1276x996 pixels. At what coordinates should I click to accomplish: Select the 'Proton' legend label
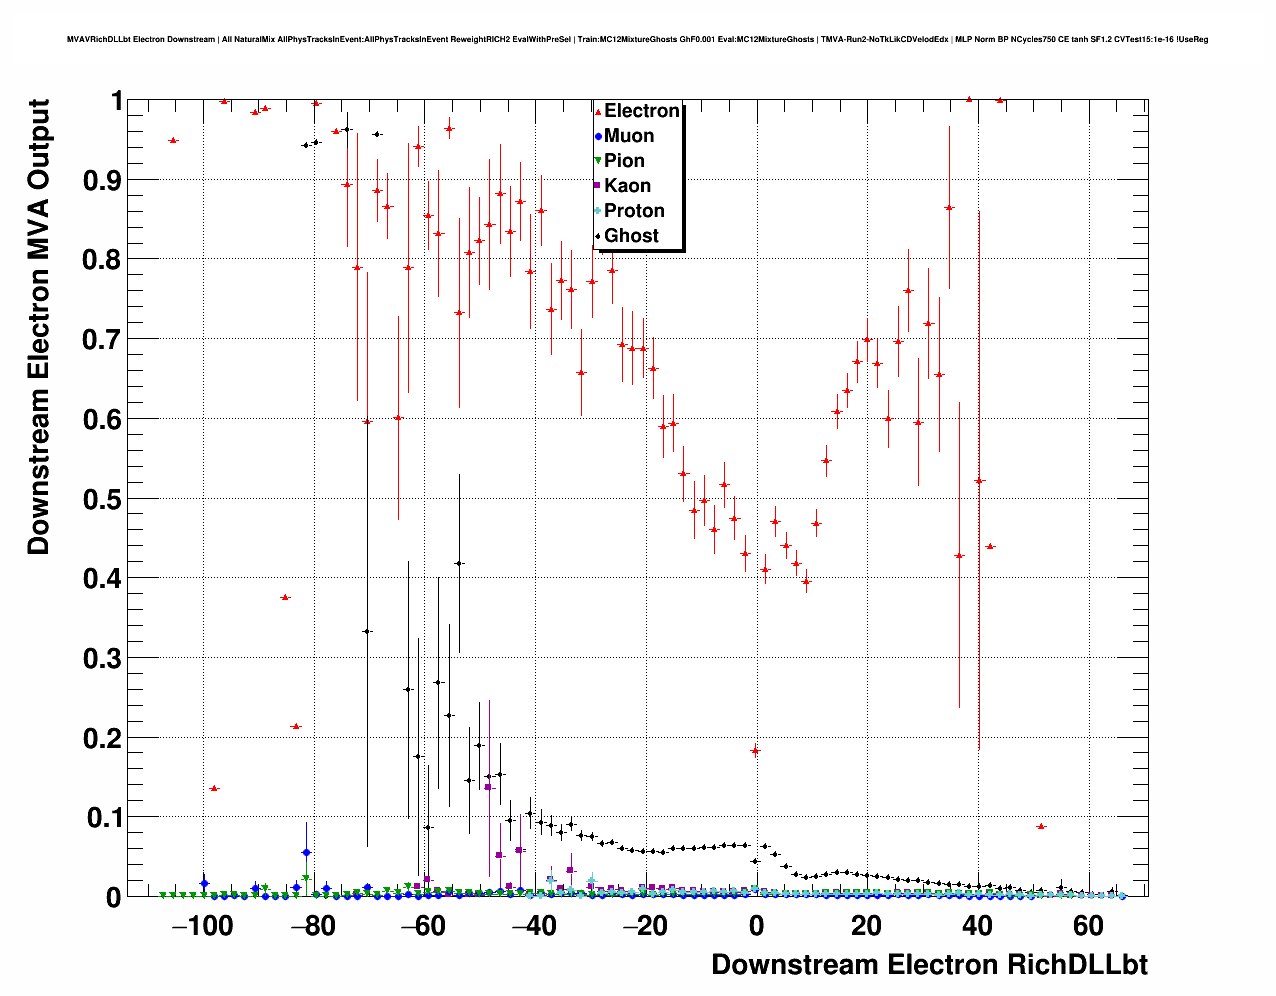click(634, 211)
